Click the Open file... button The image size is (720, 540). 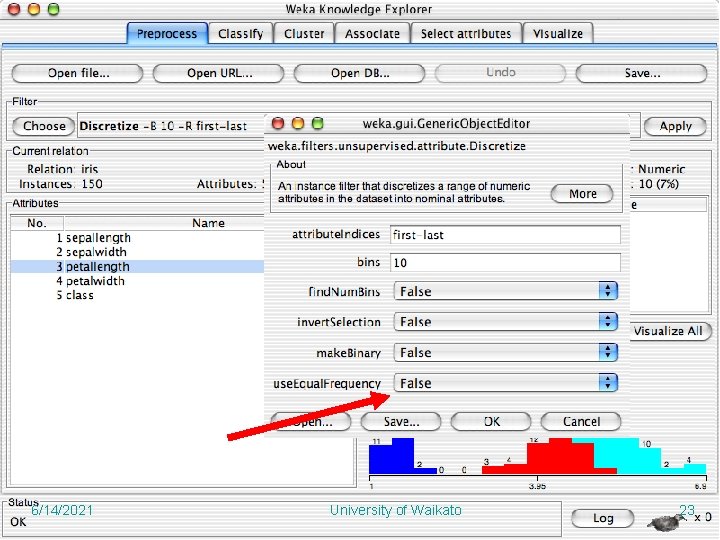(x=78, y=73)
